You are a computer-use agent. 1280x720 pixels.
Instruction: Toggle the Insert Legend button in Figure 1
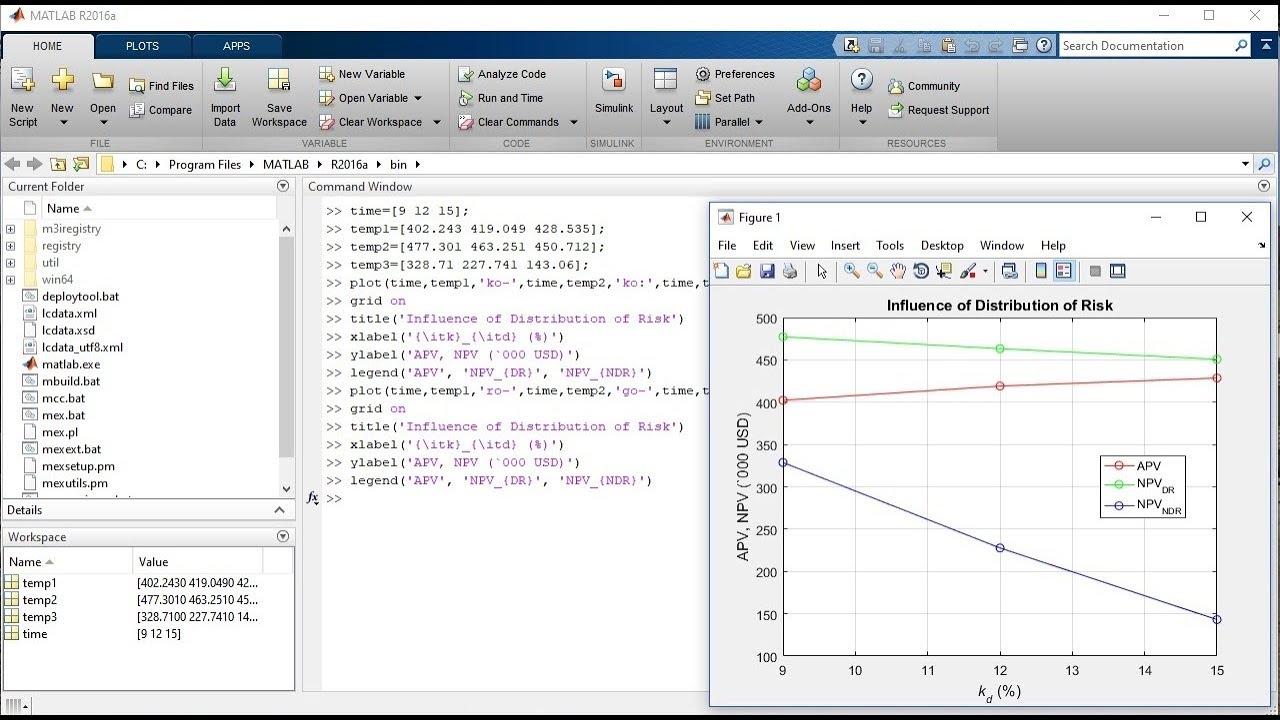[1063, 271]
